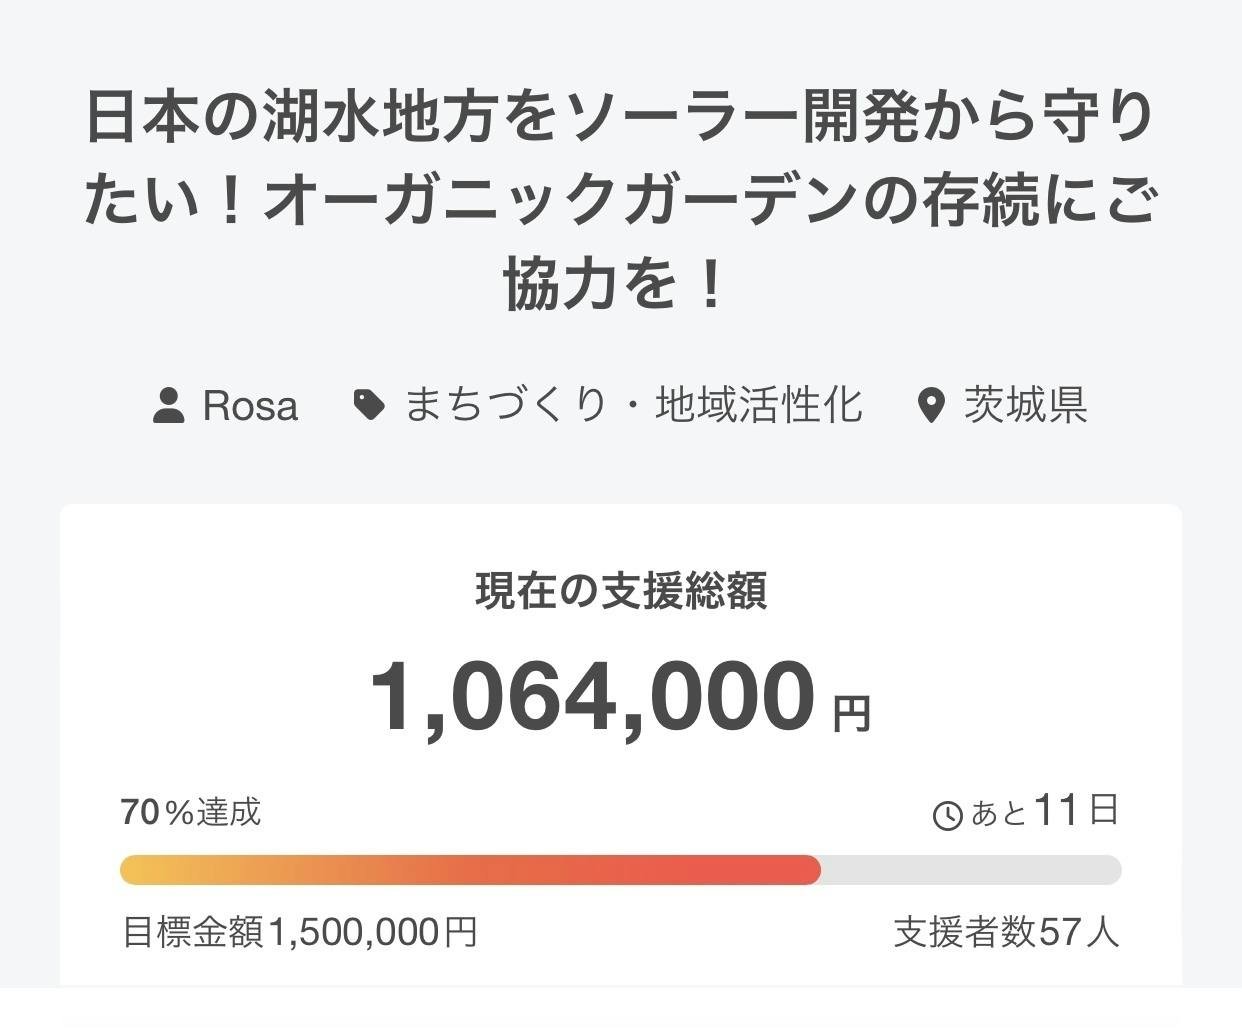Click the 1,064,000 total amount
Viewport: 1242px width, 1036px height.
(x=593, y=697)
